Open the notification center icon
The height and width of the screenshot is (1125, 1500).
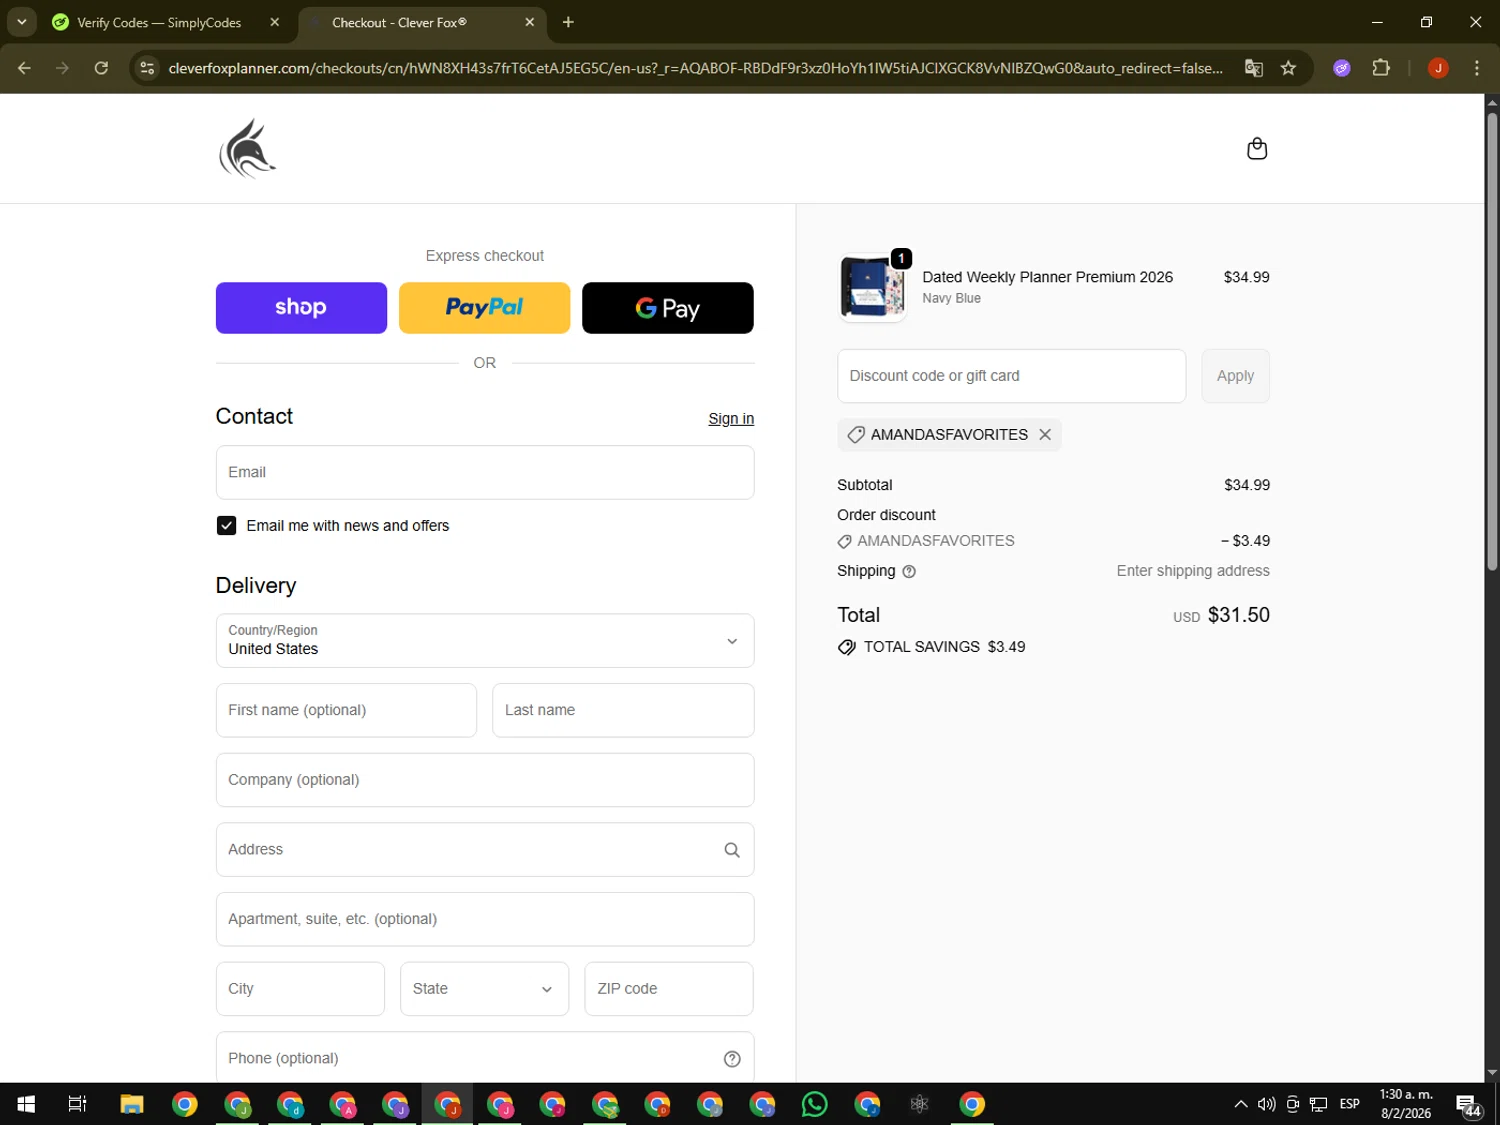[x=1468, y=1105]
